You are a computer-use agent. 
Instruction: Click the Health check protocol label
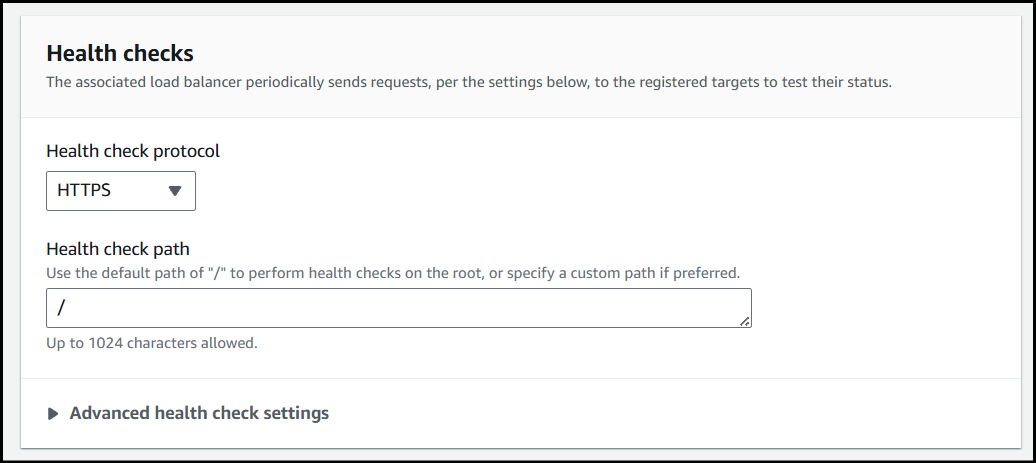pos(133,152)
